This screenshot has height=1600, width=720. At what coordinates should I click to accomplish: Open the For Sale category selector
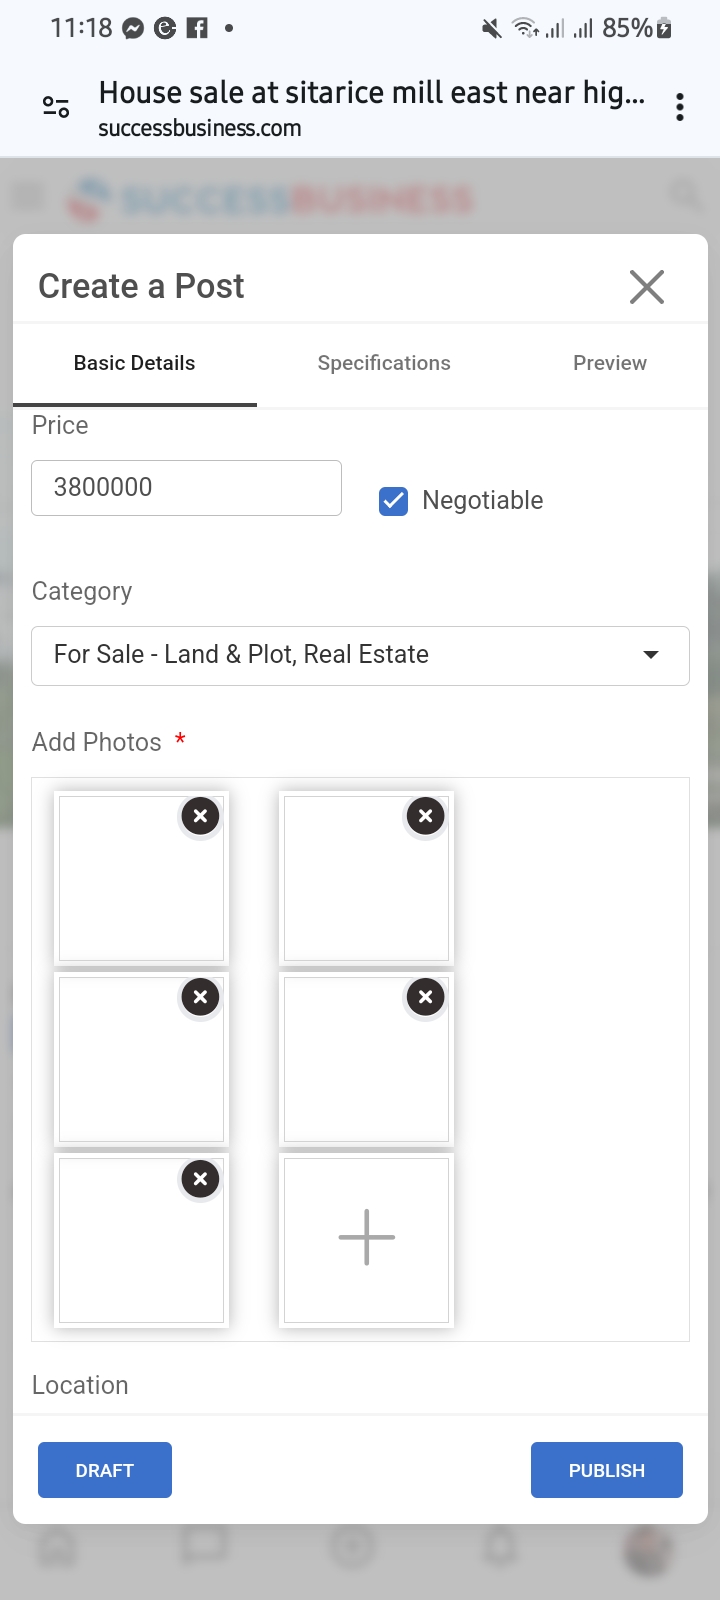click(340, 655)
